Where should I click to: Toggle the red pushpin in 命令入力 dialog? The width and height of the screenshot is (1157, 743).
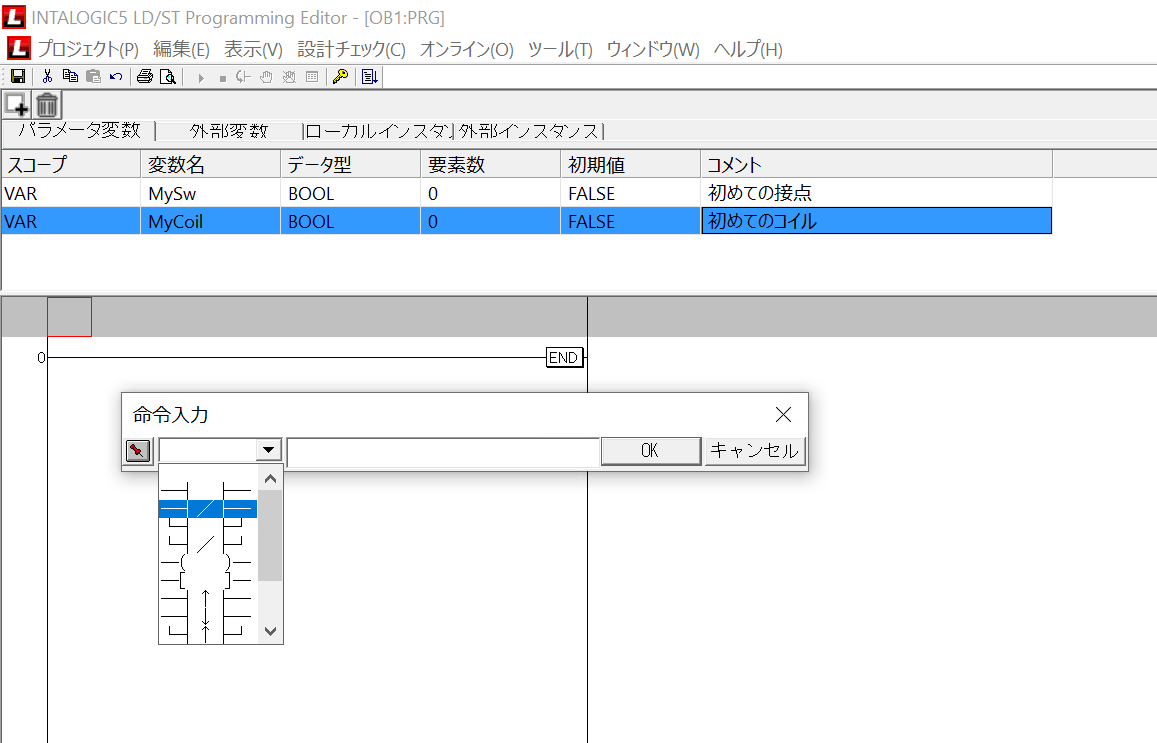[138, 451]
